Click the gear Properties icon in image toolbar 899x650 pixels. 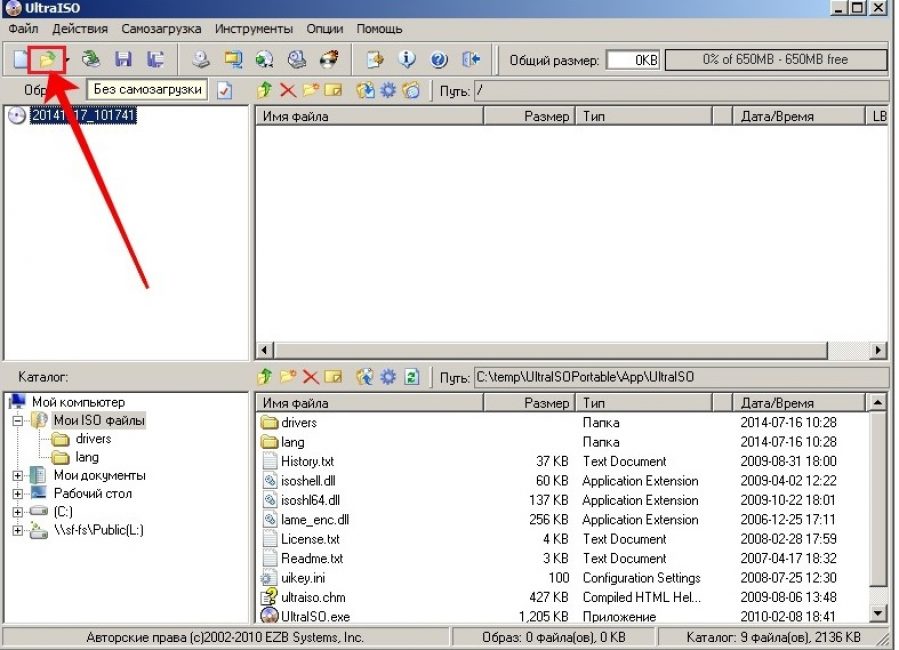pyautogui.click(x=388, y=90)
